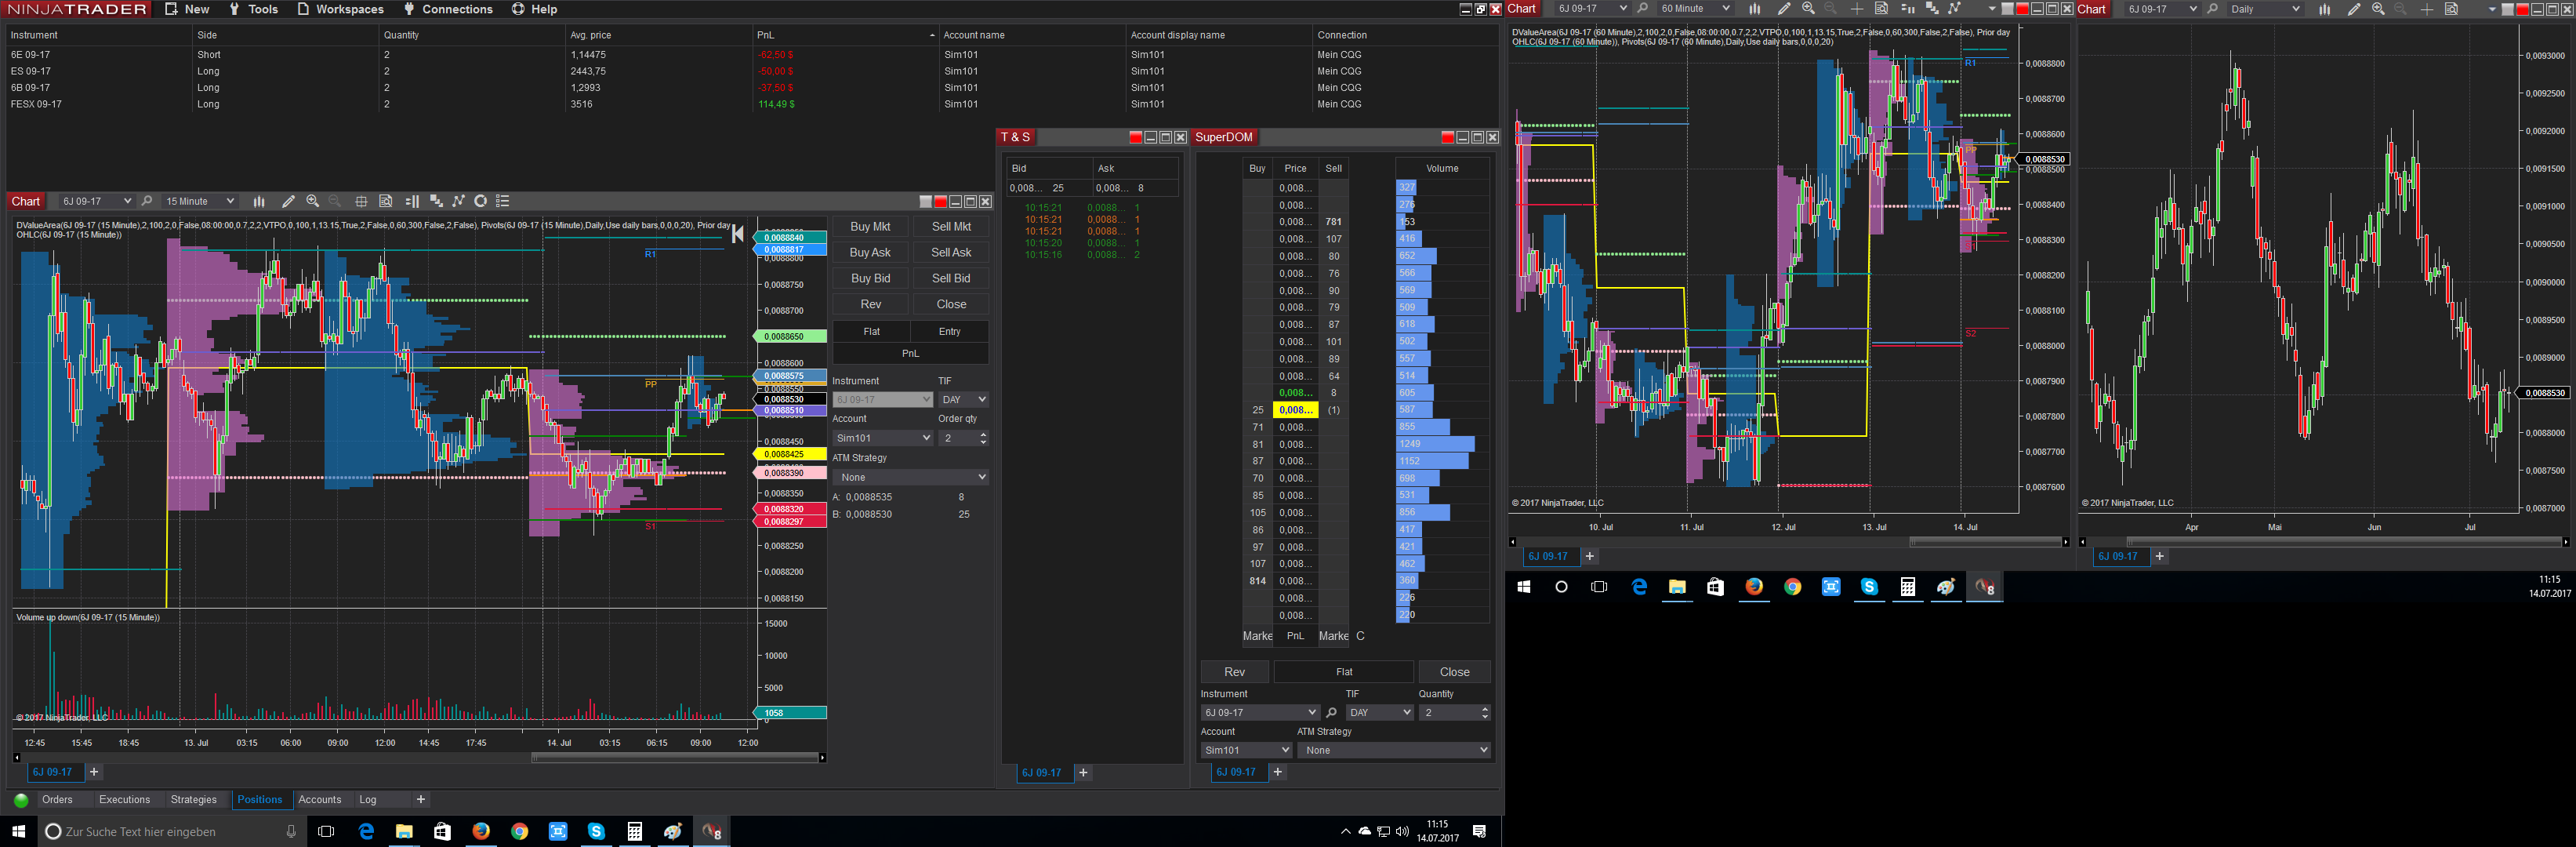2576x847 pixels.
Task: Open bar type selector in 15 Minute chart
Action: [259, 201]
